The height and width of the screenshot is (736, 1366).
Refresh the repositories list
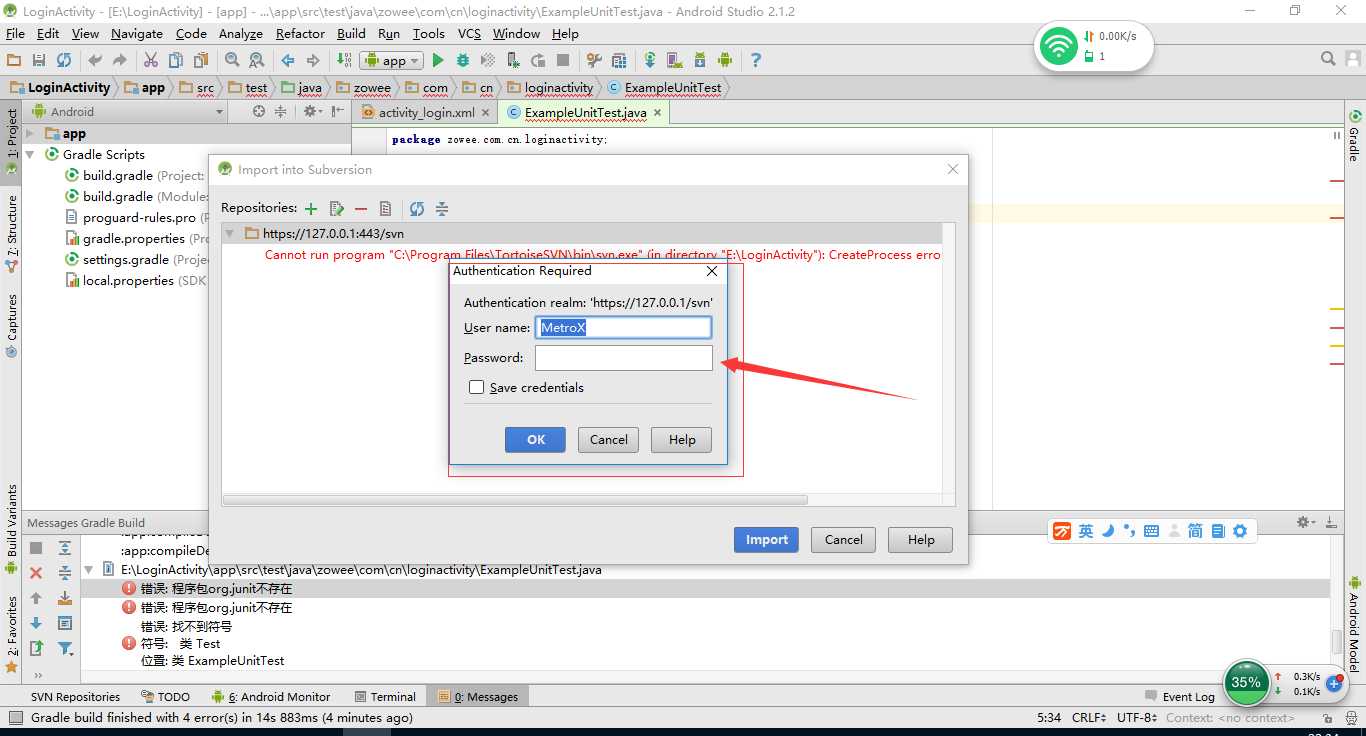pyautogui.click(x=417, y=209)
